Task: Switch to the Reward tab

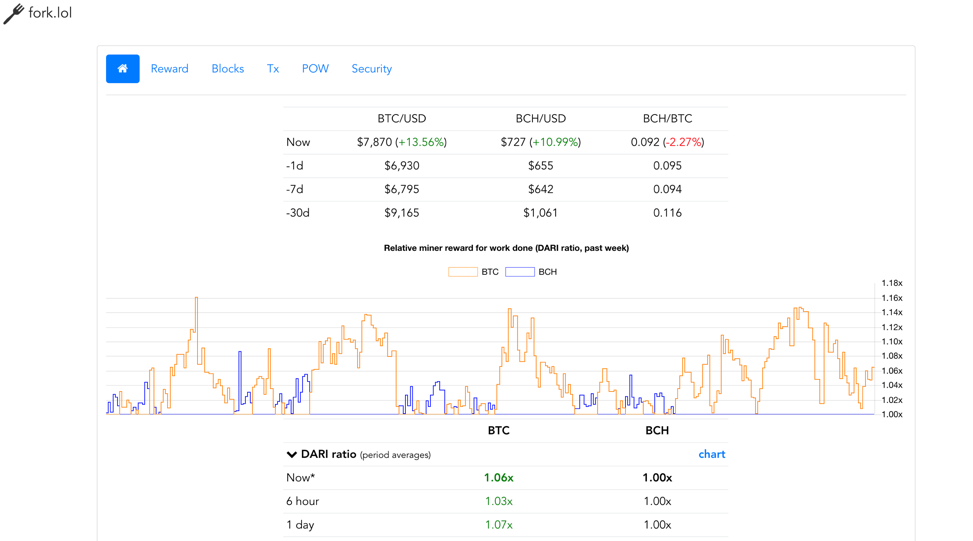Action: click(x=169, y=69)
